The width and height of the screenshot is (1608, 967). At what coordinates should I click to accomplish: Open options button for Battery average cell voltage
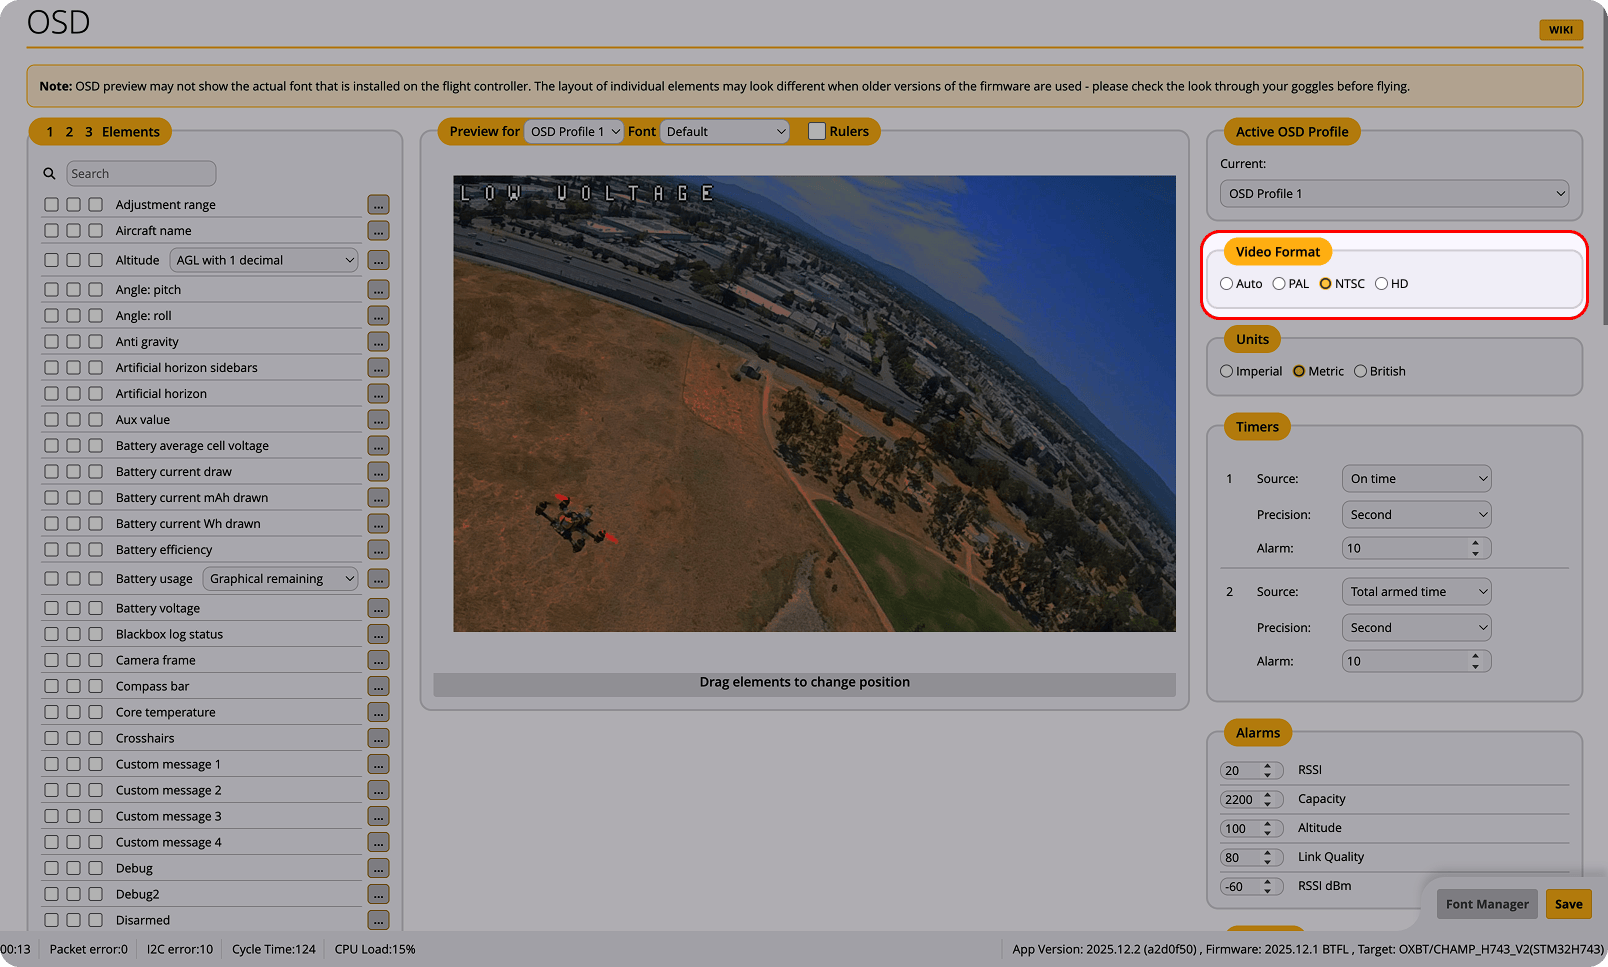coord(378,446)
